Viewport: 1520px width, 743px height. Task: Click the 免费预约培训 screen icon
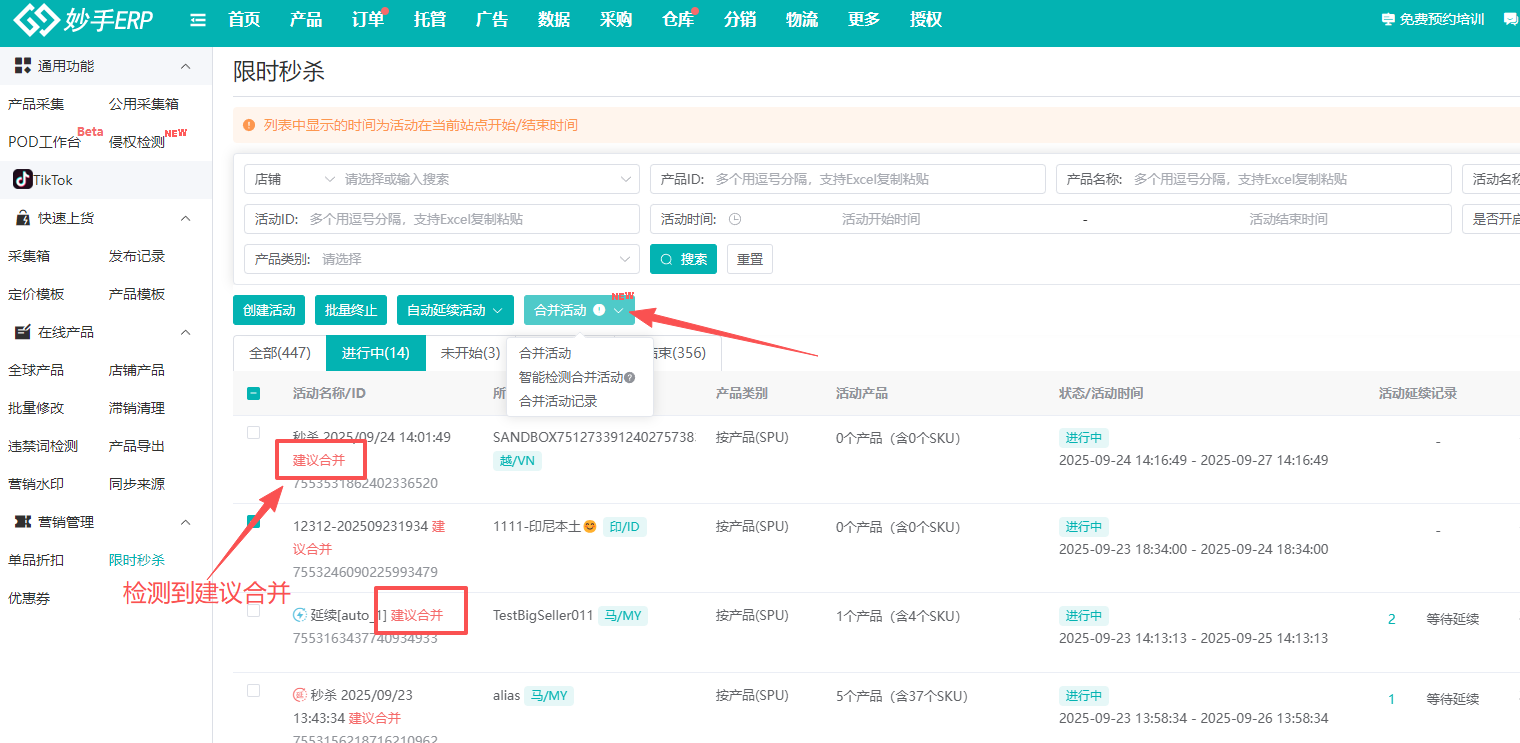click(1387, 20)
